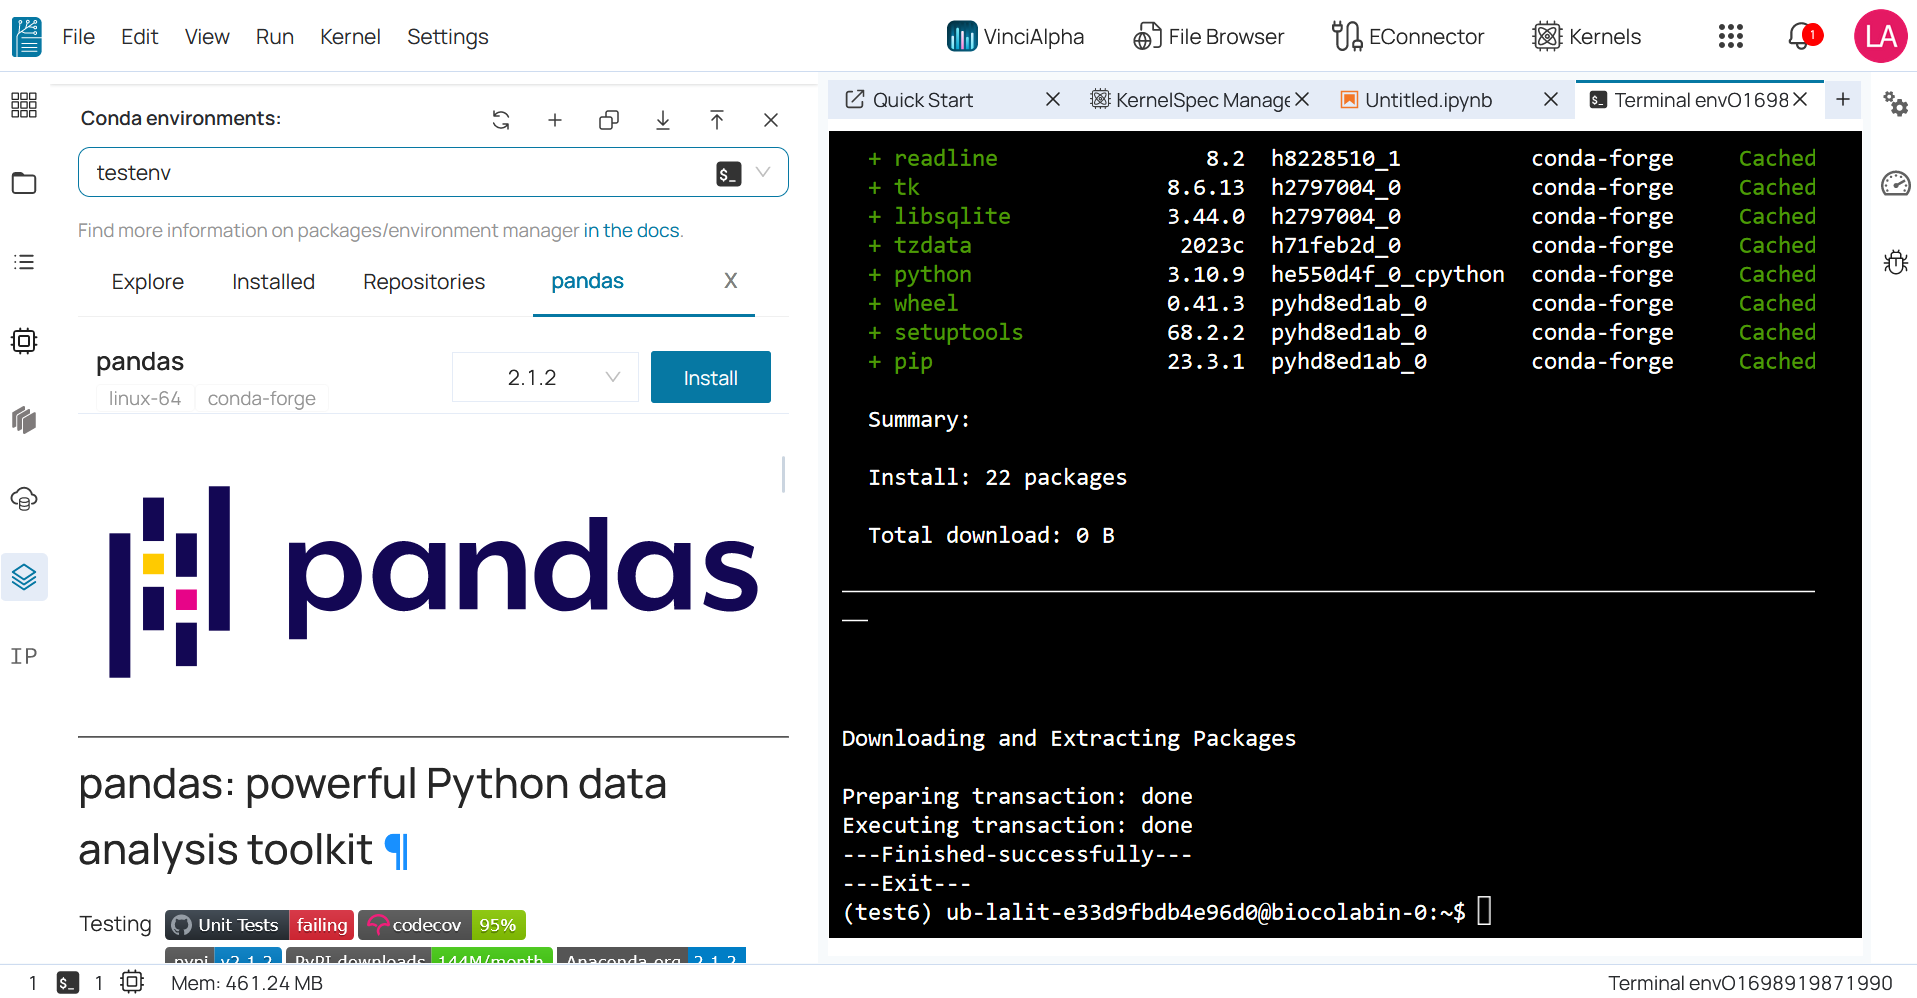1917x998 pixels.
Task: Close the pandas package tab
Action: (731, 281)
